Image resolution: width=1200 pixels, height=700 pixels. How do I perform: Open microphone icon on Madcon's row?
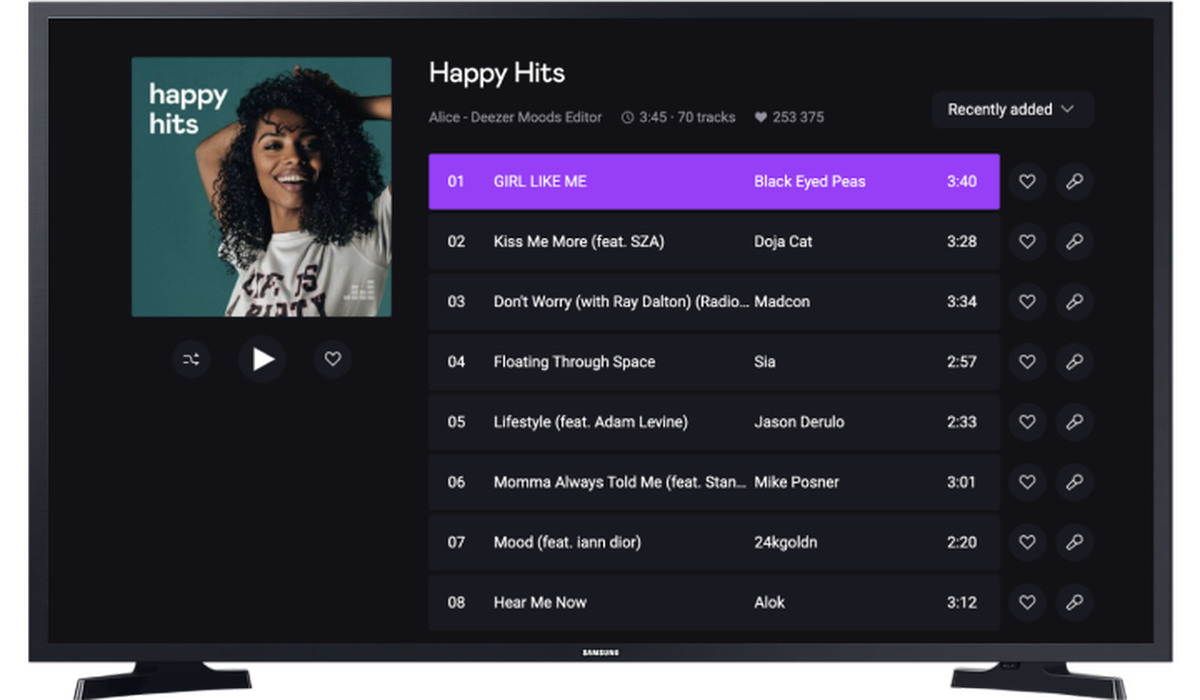tap(1074, 302)
